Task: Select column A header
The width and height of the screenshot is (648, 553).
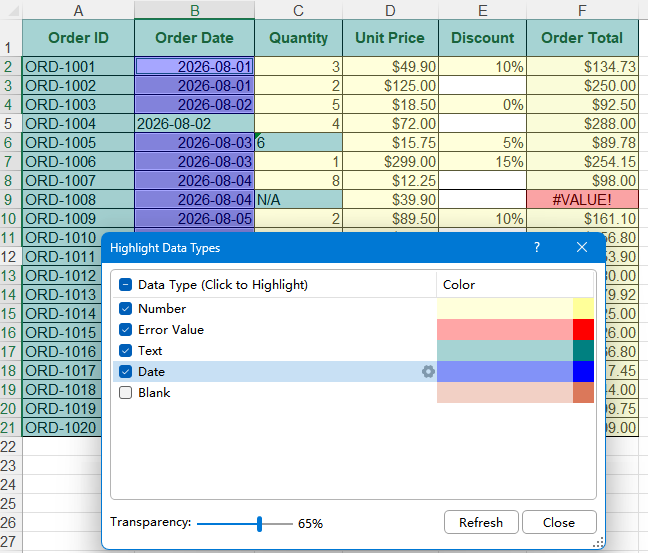Action: tap(78, 10)
